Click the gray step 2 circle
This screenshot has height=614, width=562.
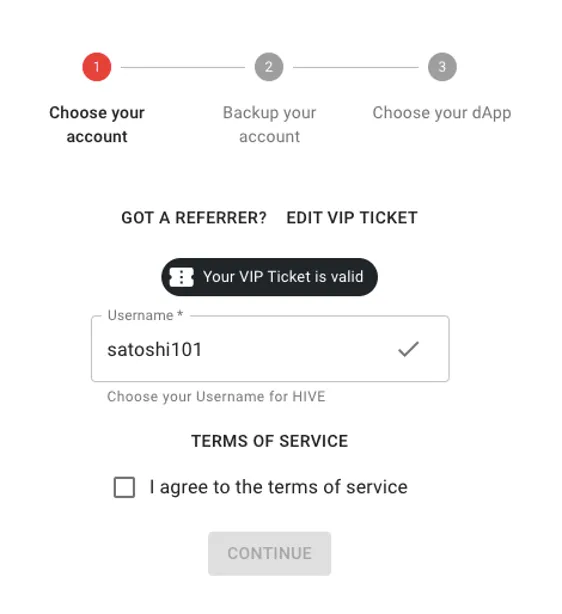pyautogui.click(x=269, y=67)
